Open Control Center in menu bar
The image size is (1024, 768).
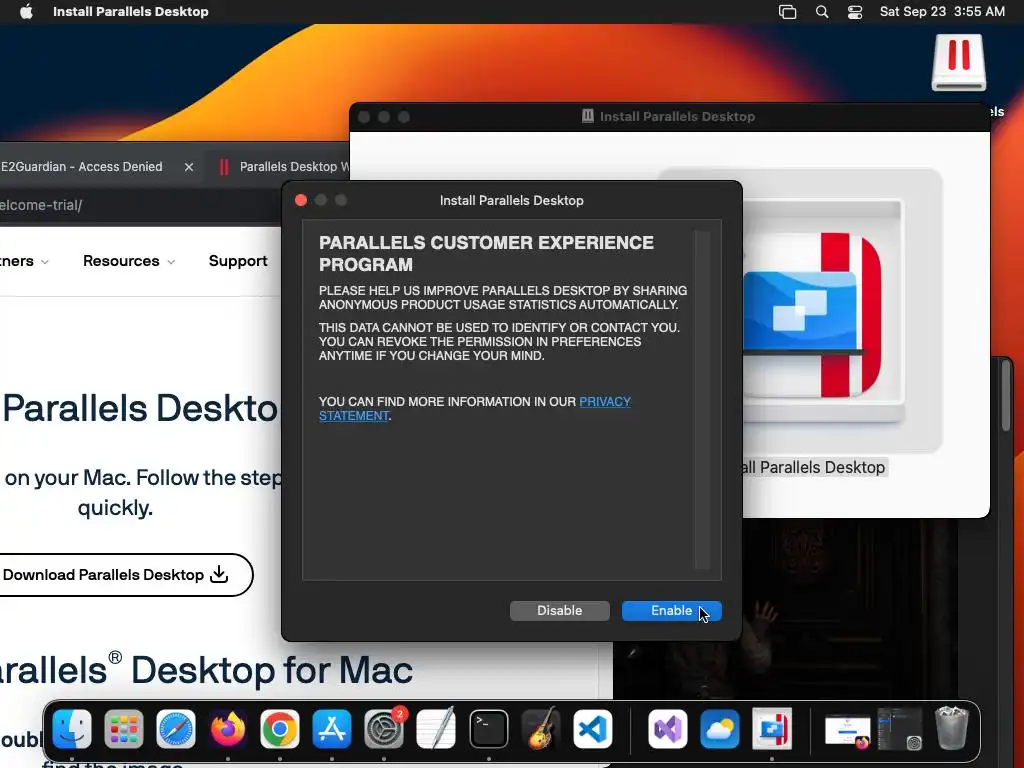[855, 12]
